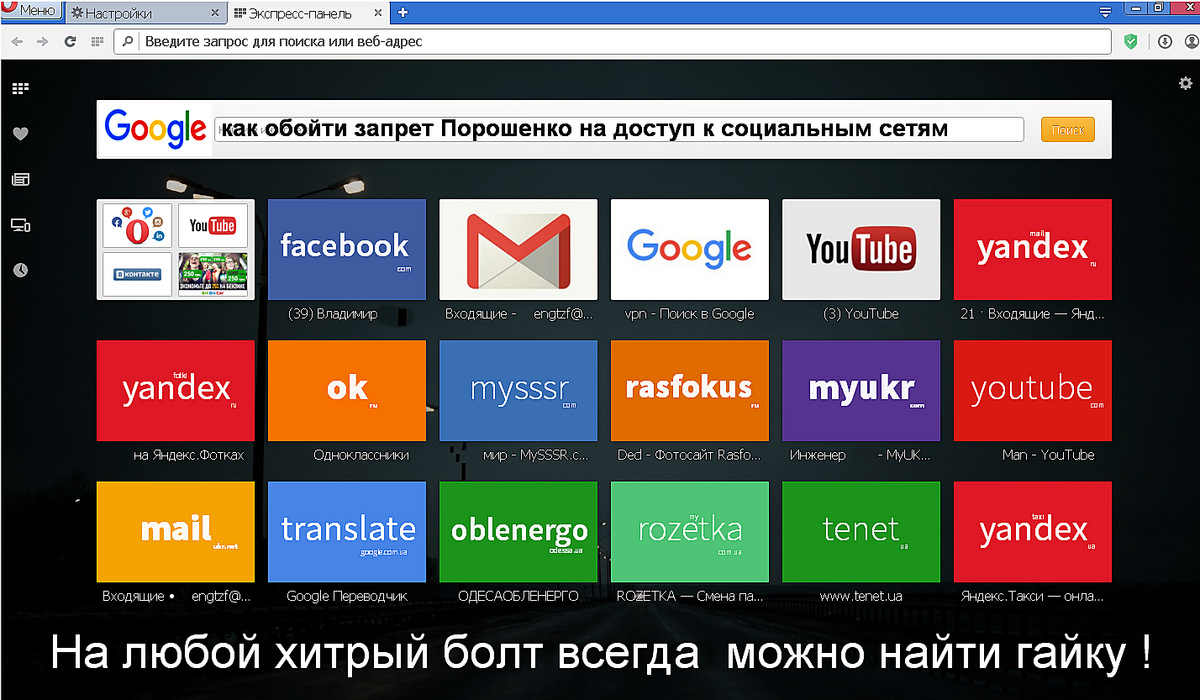
Task: Open the rozetka tile
Action: click(x=689, y=532)
